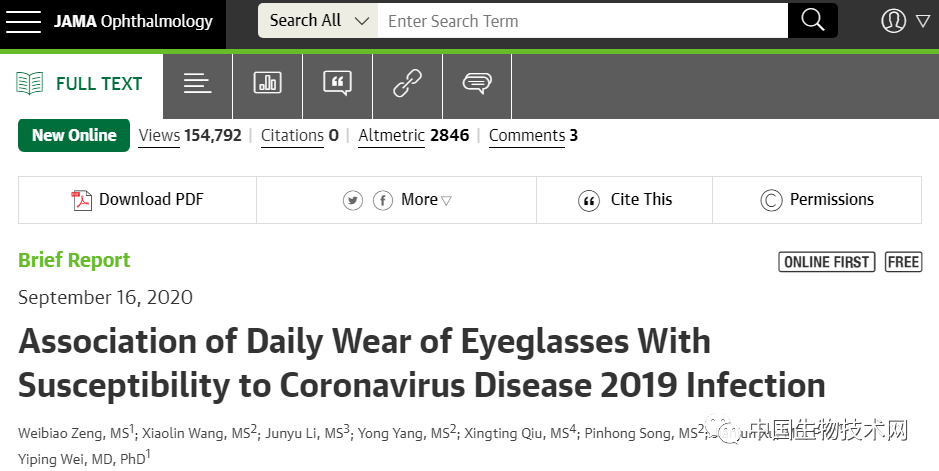Expand the Search All dropdown
Screen dimensions: 939x471
[318, 21]
